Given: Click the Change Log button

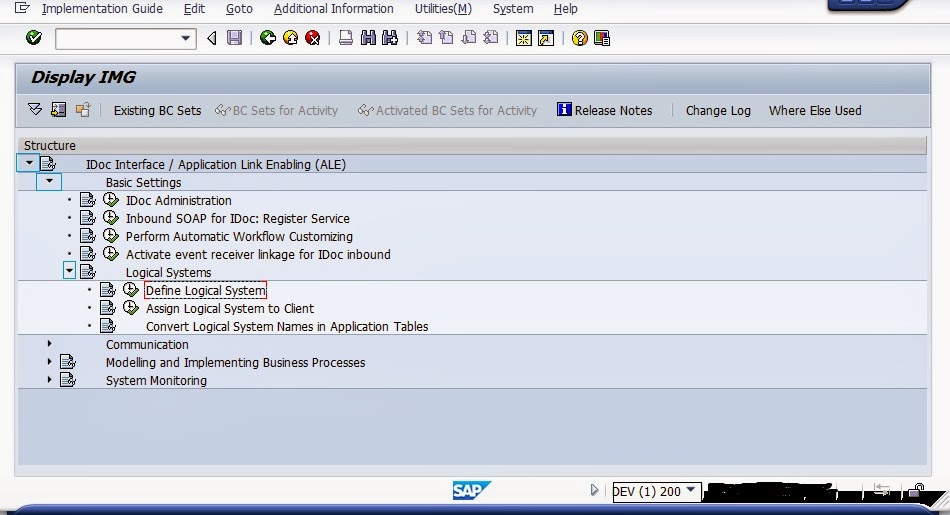Looking at the screenshot, I should pos(718,110).
